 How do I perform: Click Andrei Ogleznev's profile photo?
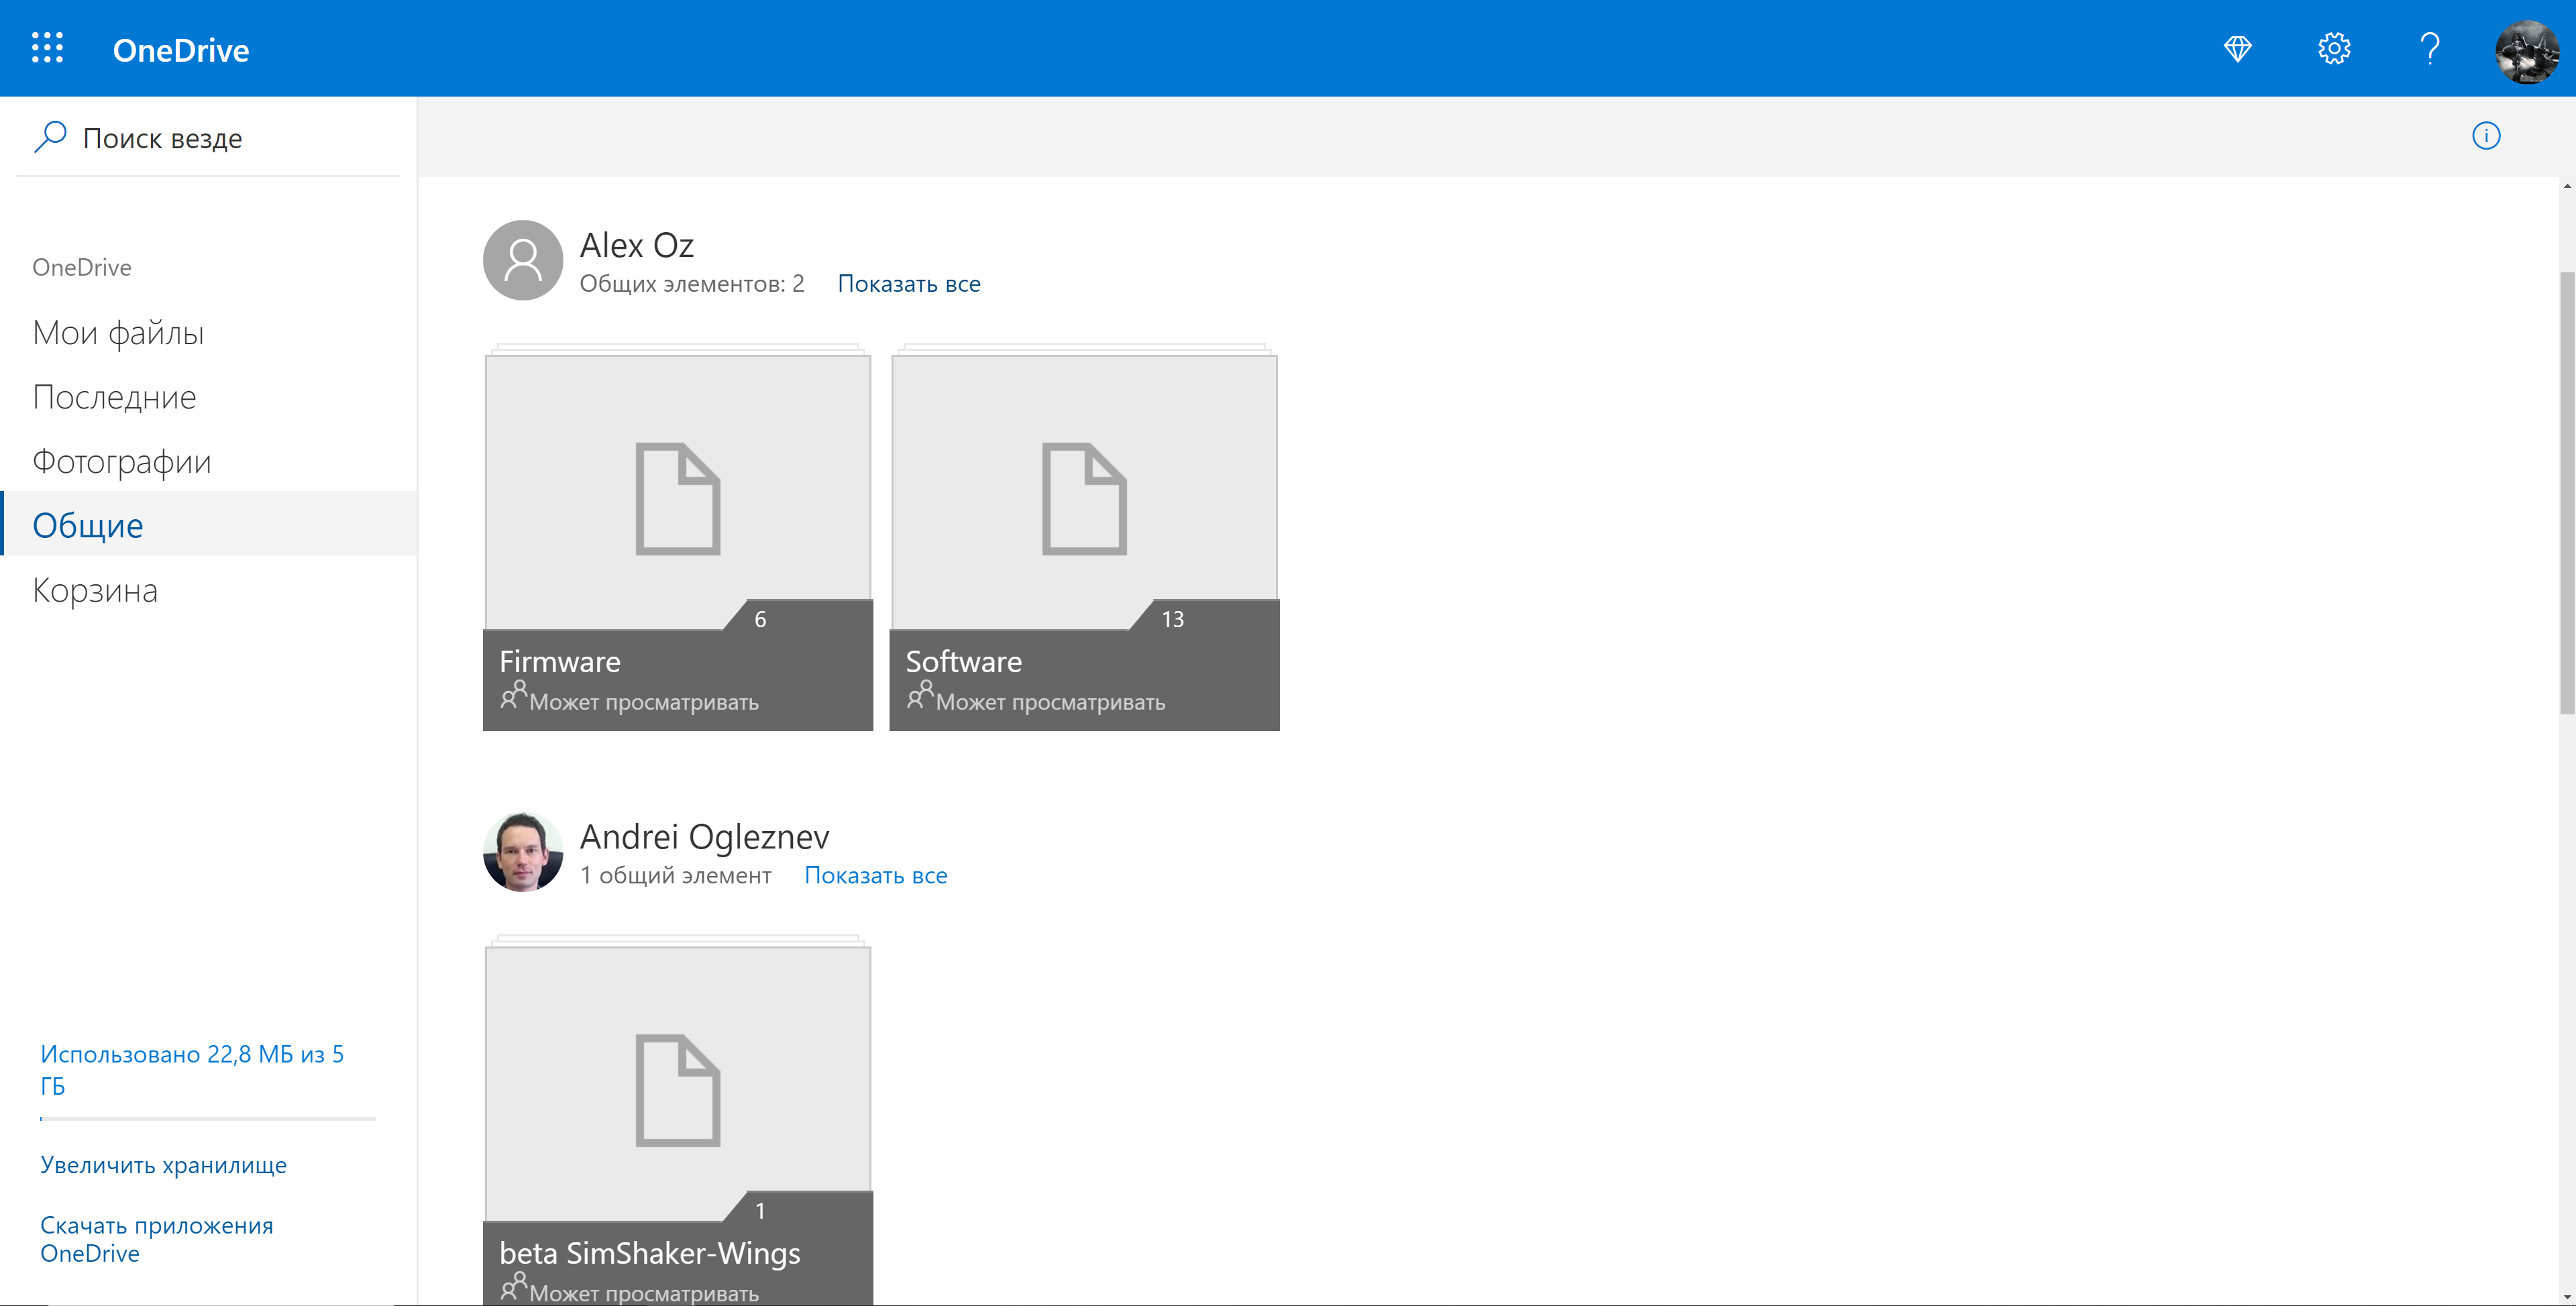click(x=522, y=852)
